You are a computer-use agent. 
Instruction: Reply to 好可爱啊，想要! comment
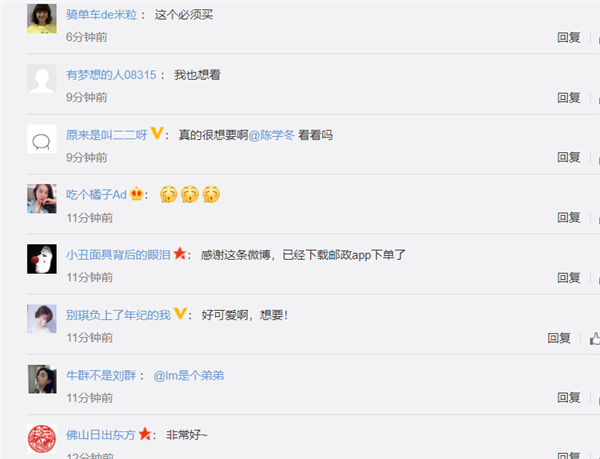pos(559,338)
